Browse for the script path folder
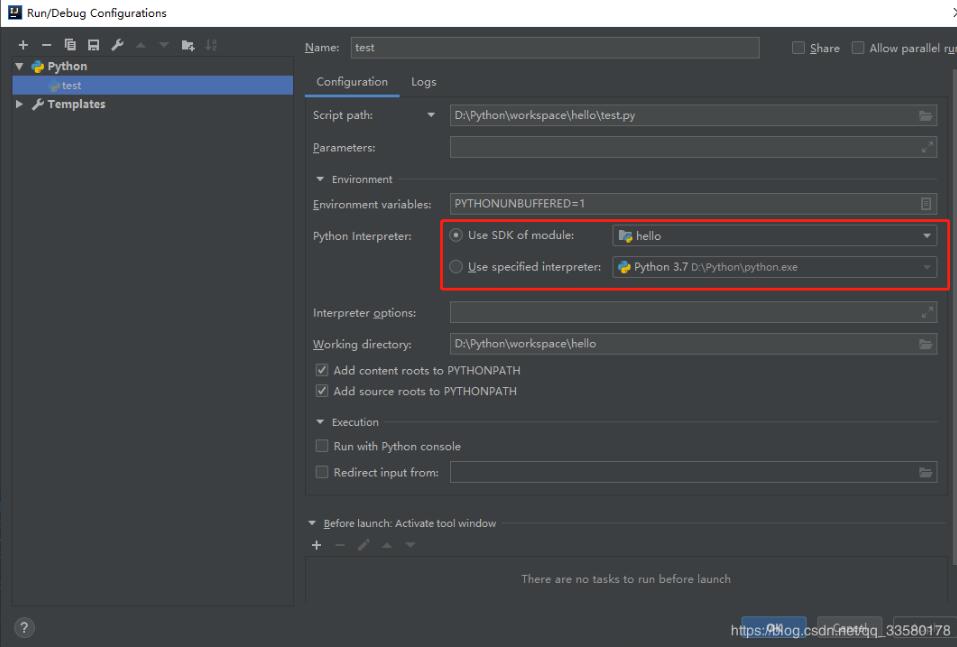957x647 pixels. 925,115
